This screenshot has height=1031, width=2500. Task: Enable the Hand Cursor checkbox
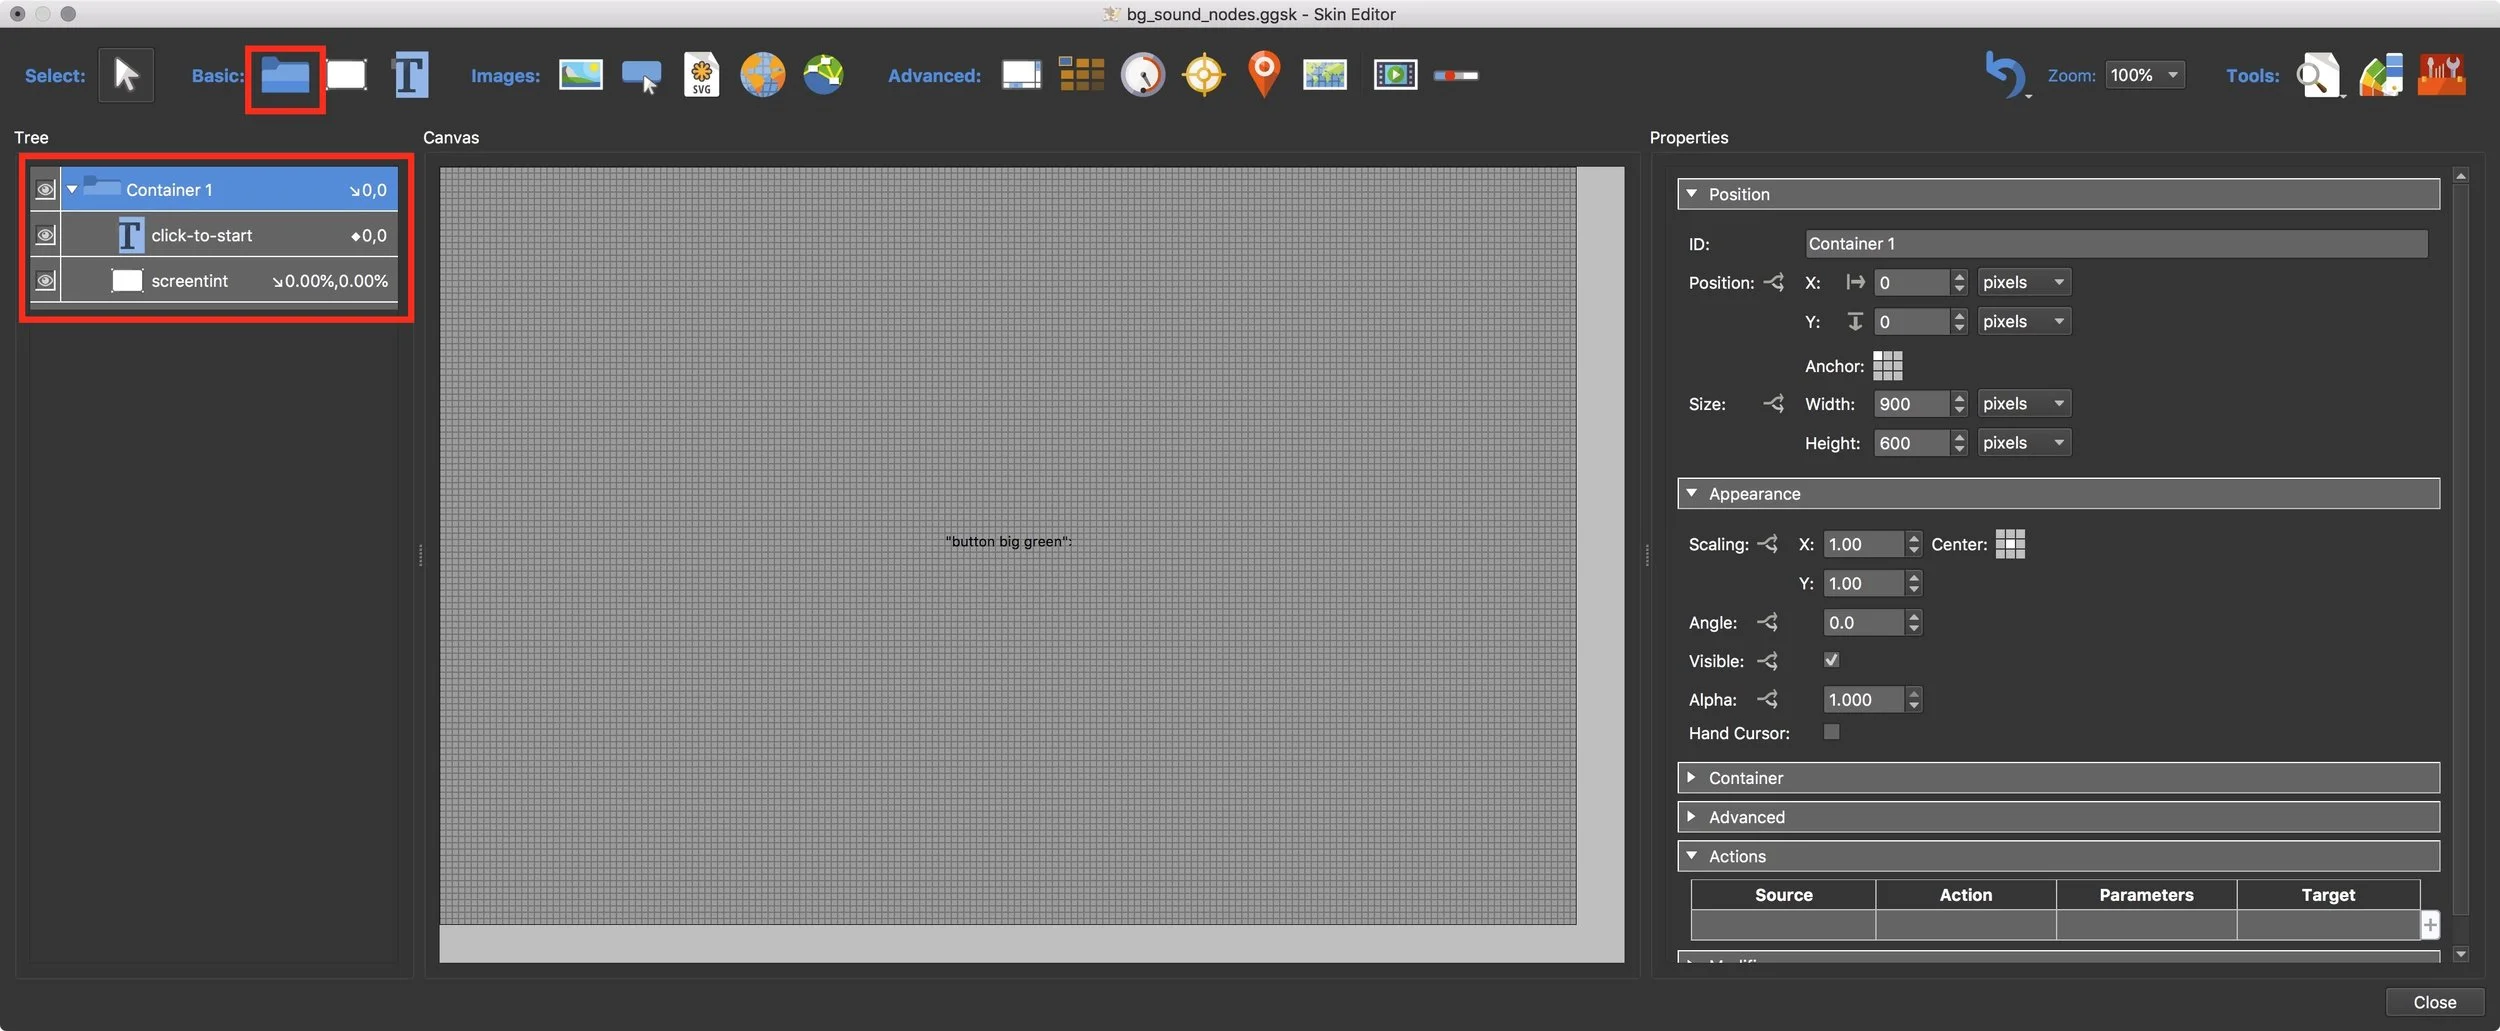(x=1831, y=732)
